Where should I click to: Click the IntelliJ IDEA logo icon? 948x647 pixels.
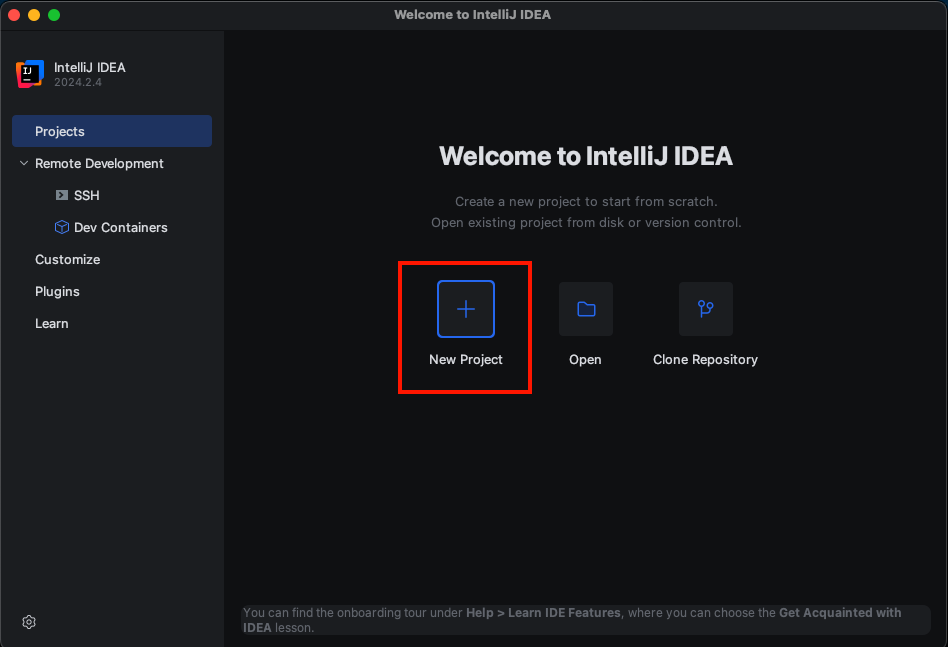[x=30, y=74]
